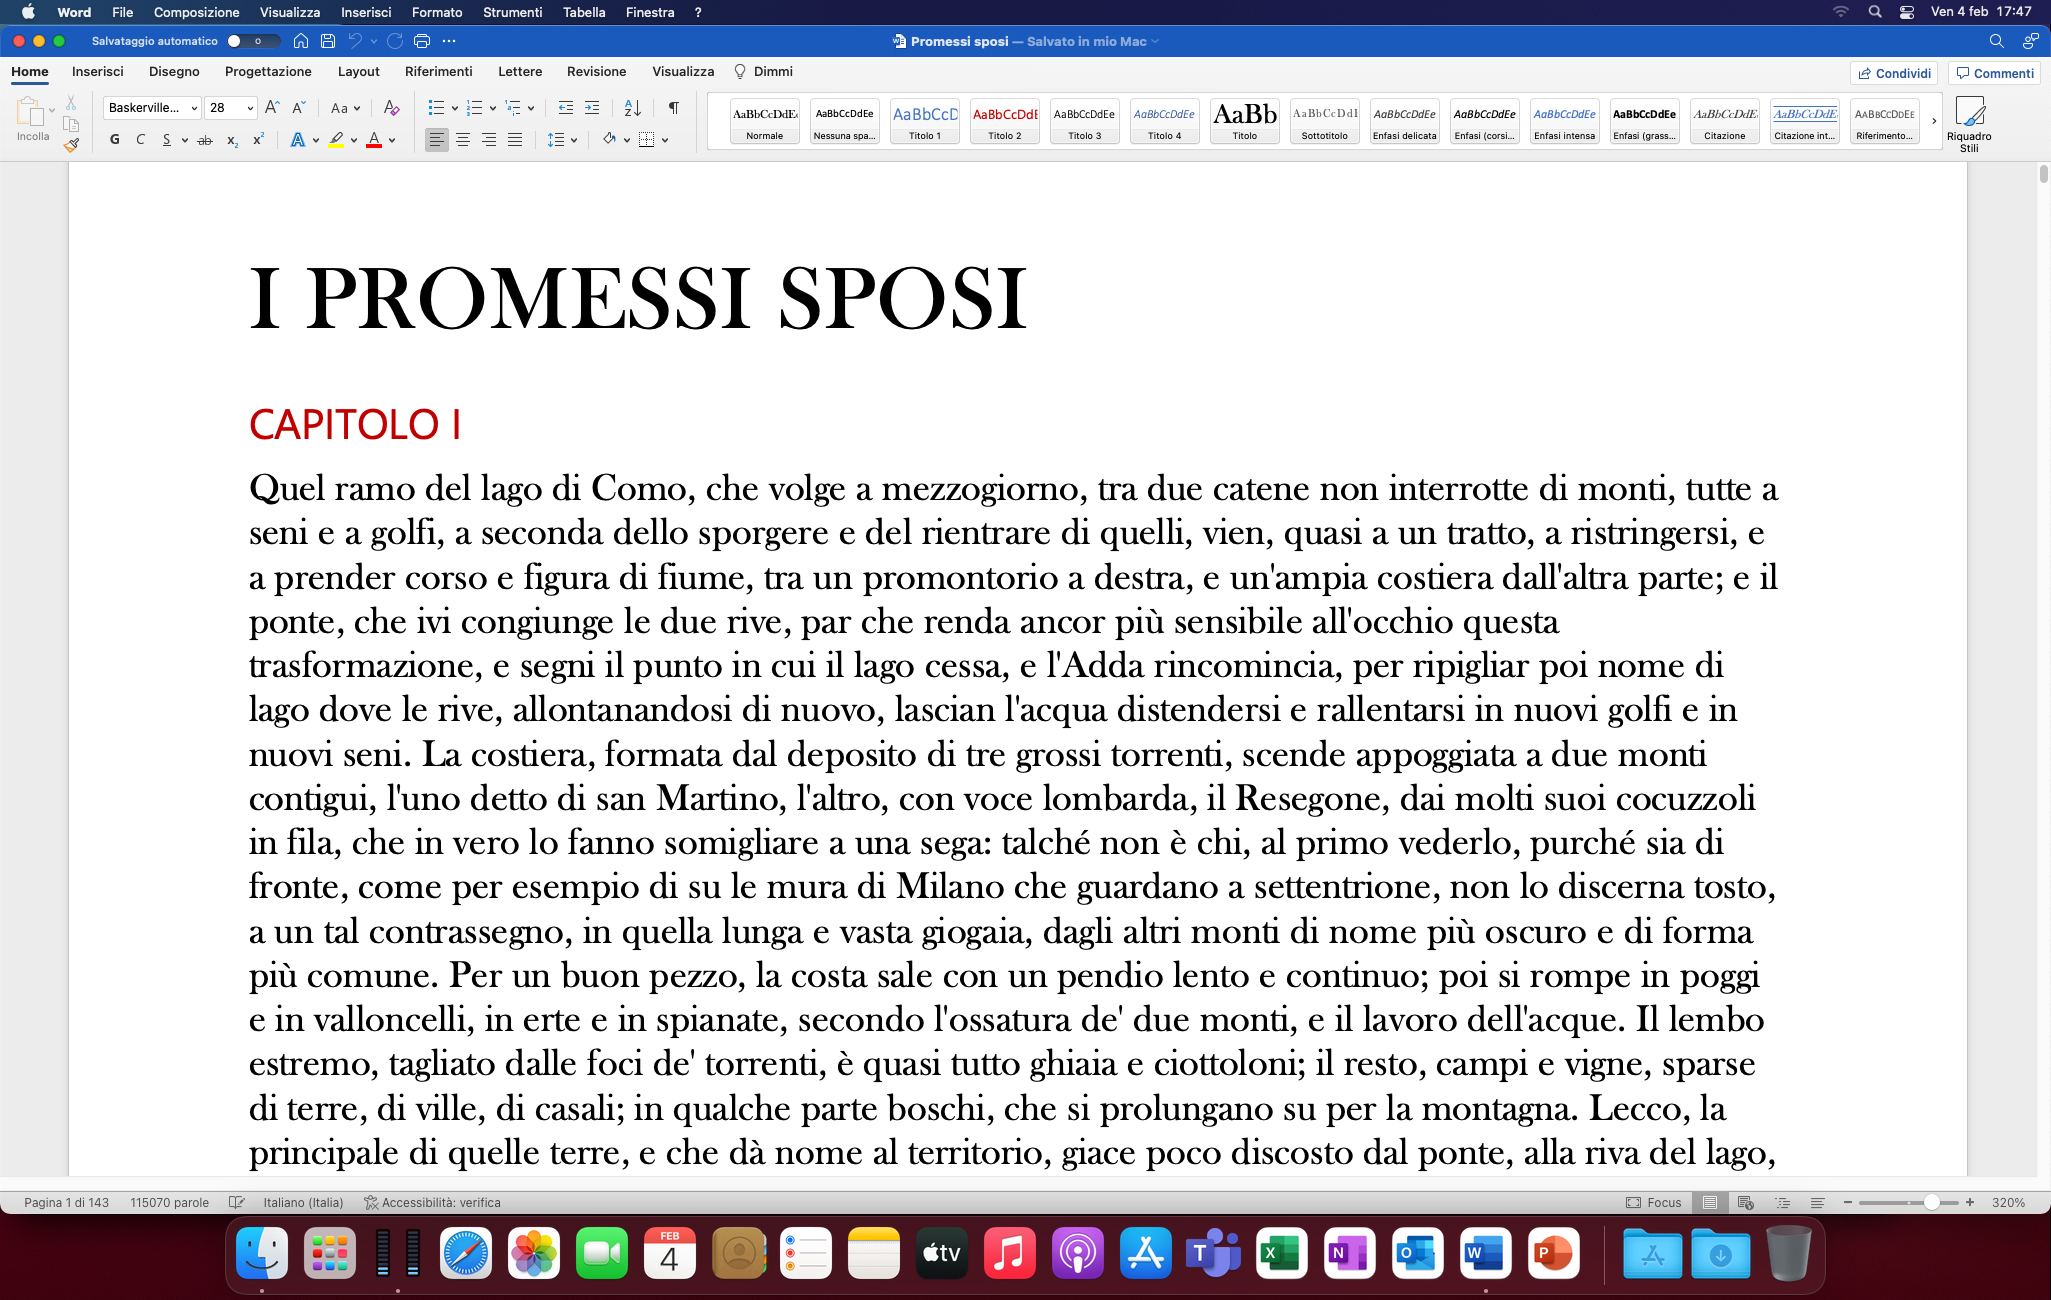This screenshot has width=2051, height=1300.
Task: Click the increase indent icon
Action: click(592, 108)
